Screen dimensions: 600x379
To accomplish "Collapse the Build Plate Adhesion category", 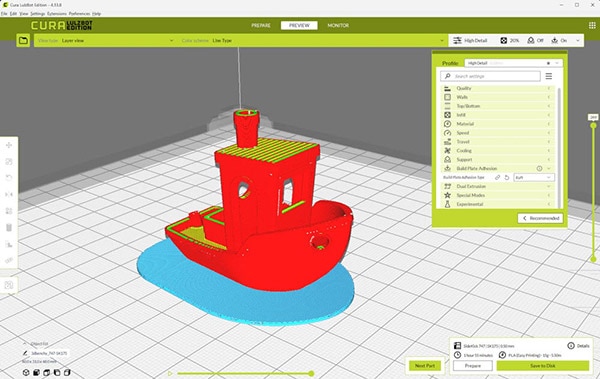I will [x=498, y=168].
